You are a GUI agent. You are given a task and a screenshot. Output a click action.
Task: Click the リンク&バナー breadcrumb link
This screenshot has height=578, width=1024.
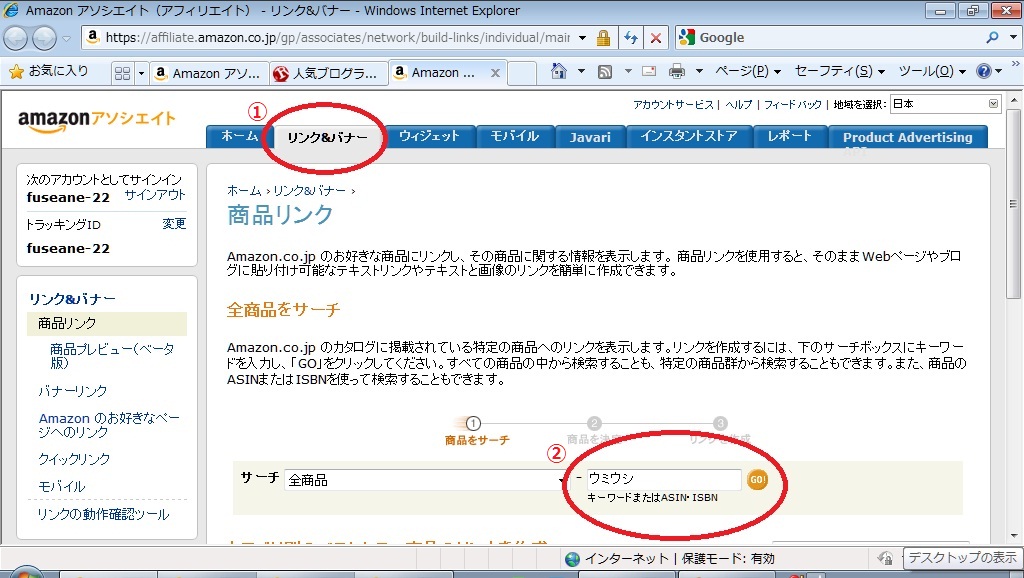click(x=310, y=191)
